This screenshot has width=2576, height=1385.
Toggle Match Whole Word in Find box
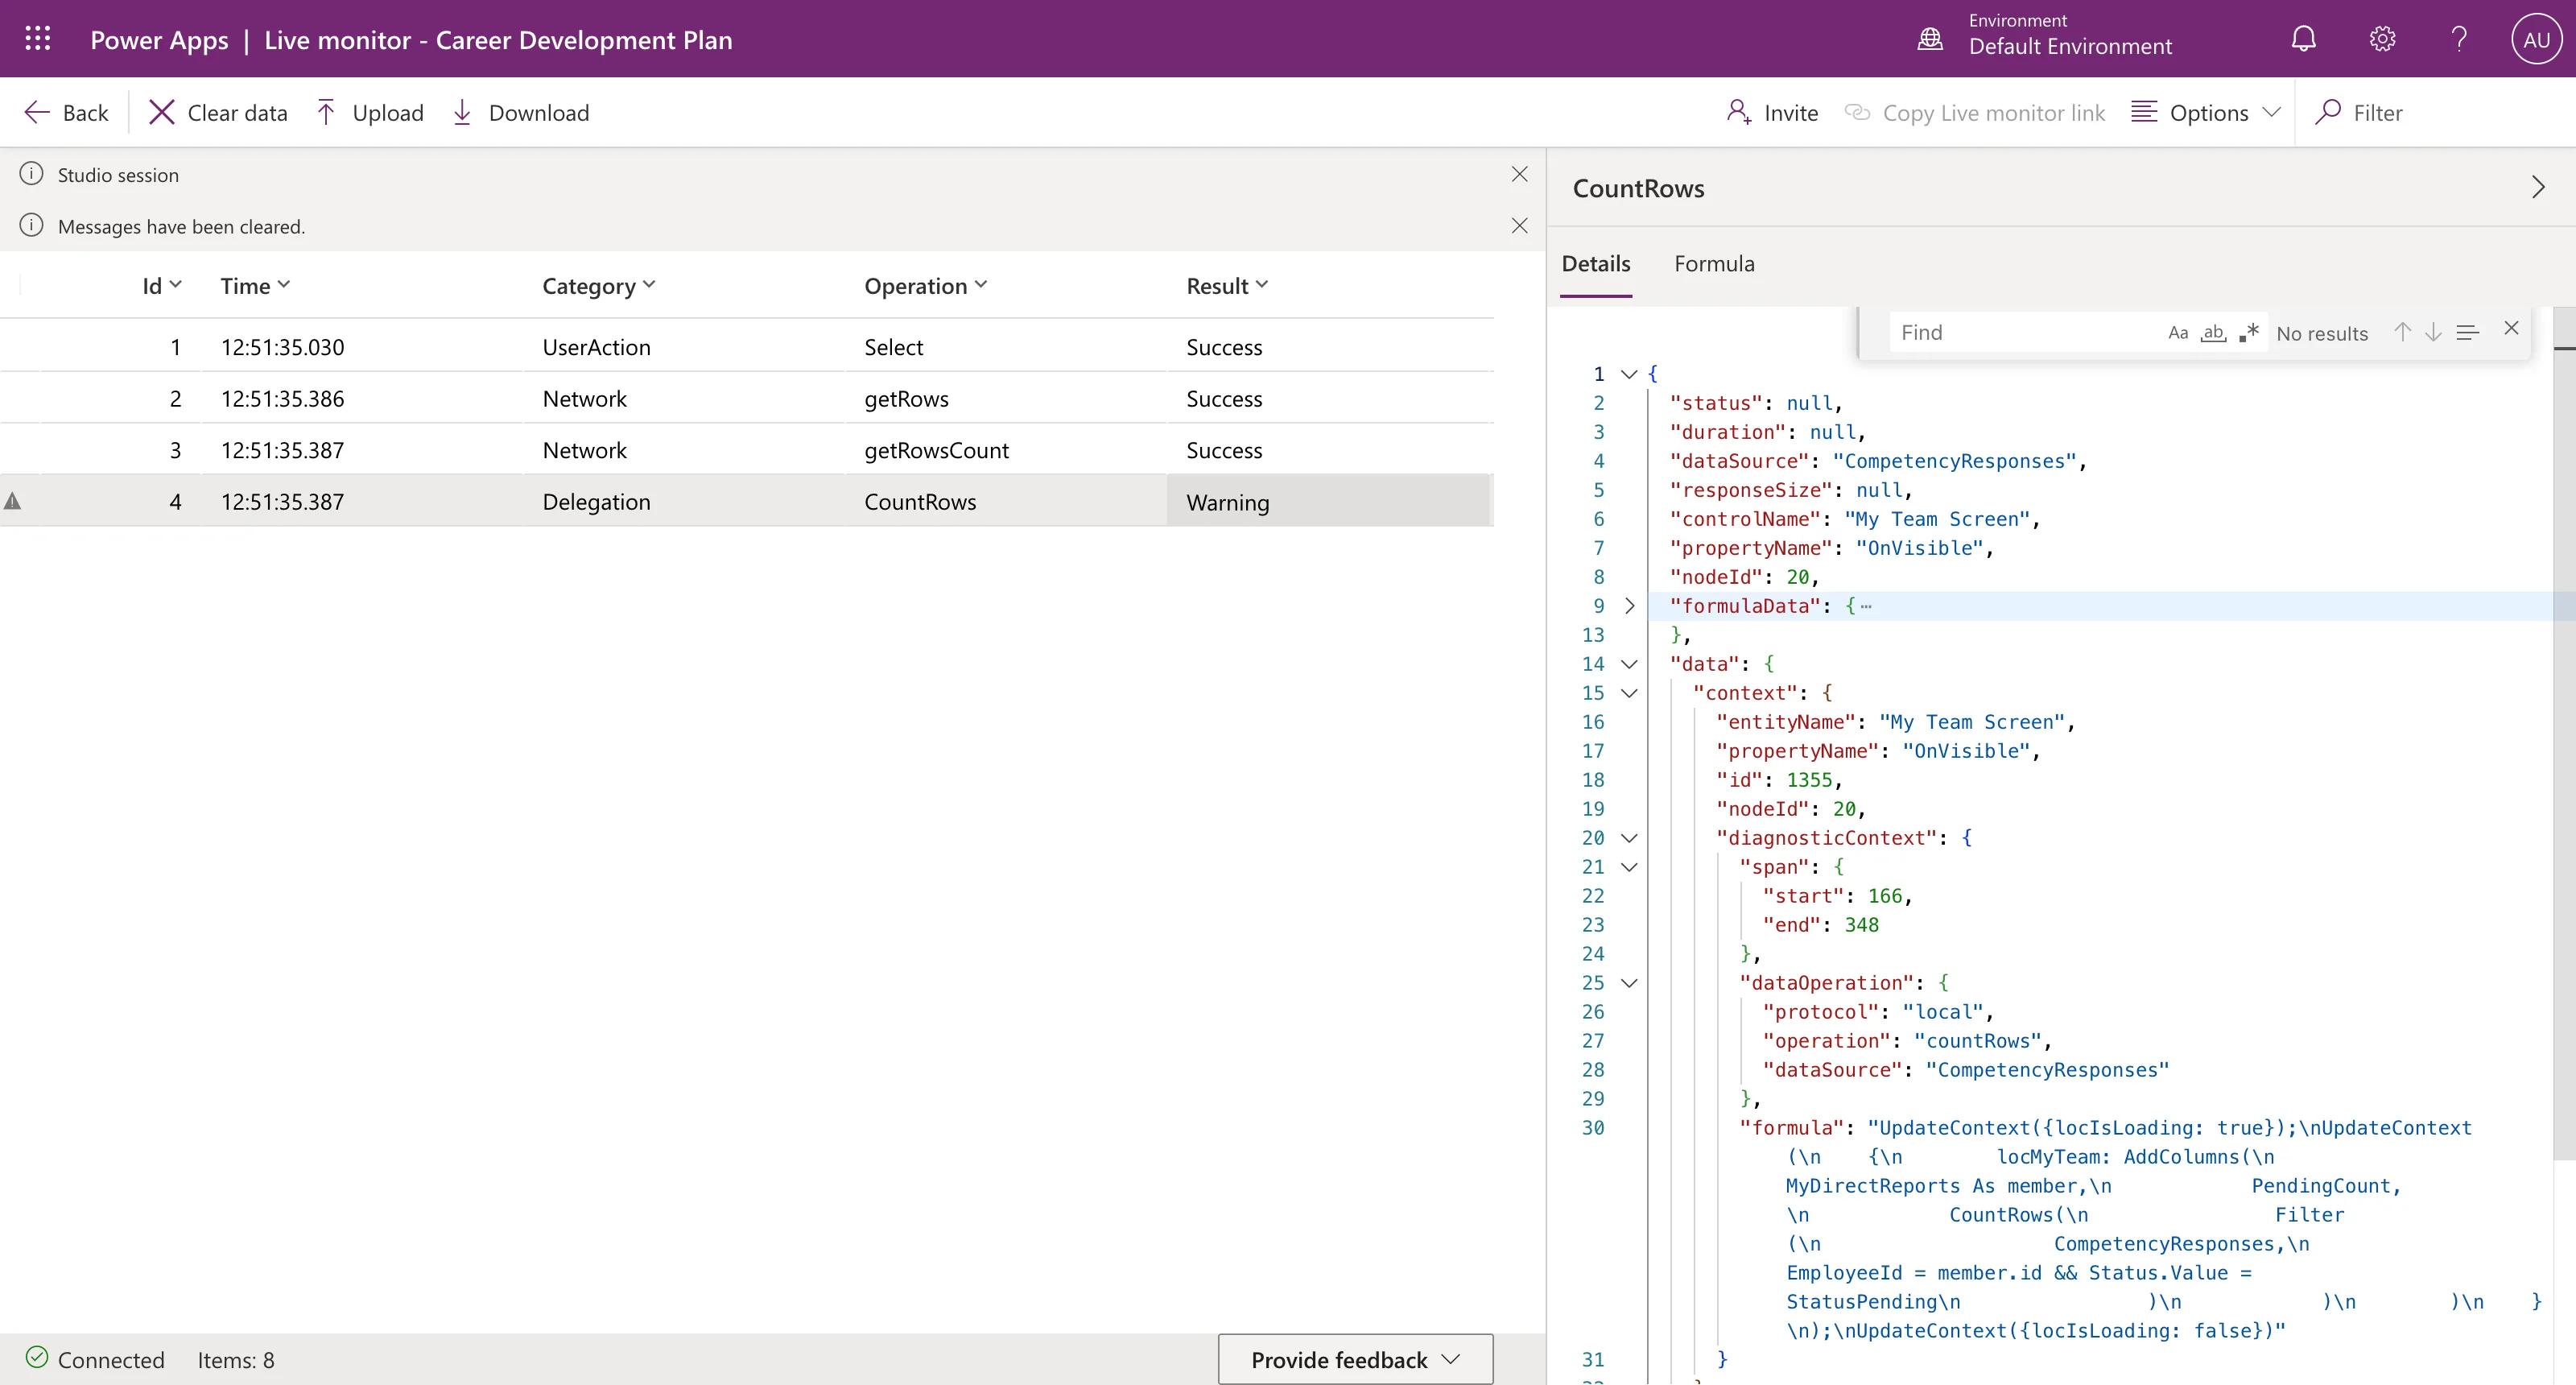[x=2213, y=333]
